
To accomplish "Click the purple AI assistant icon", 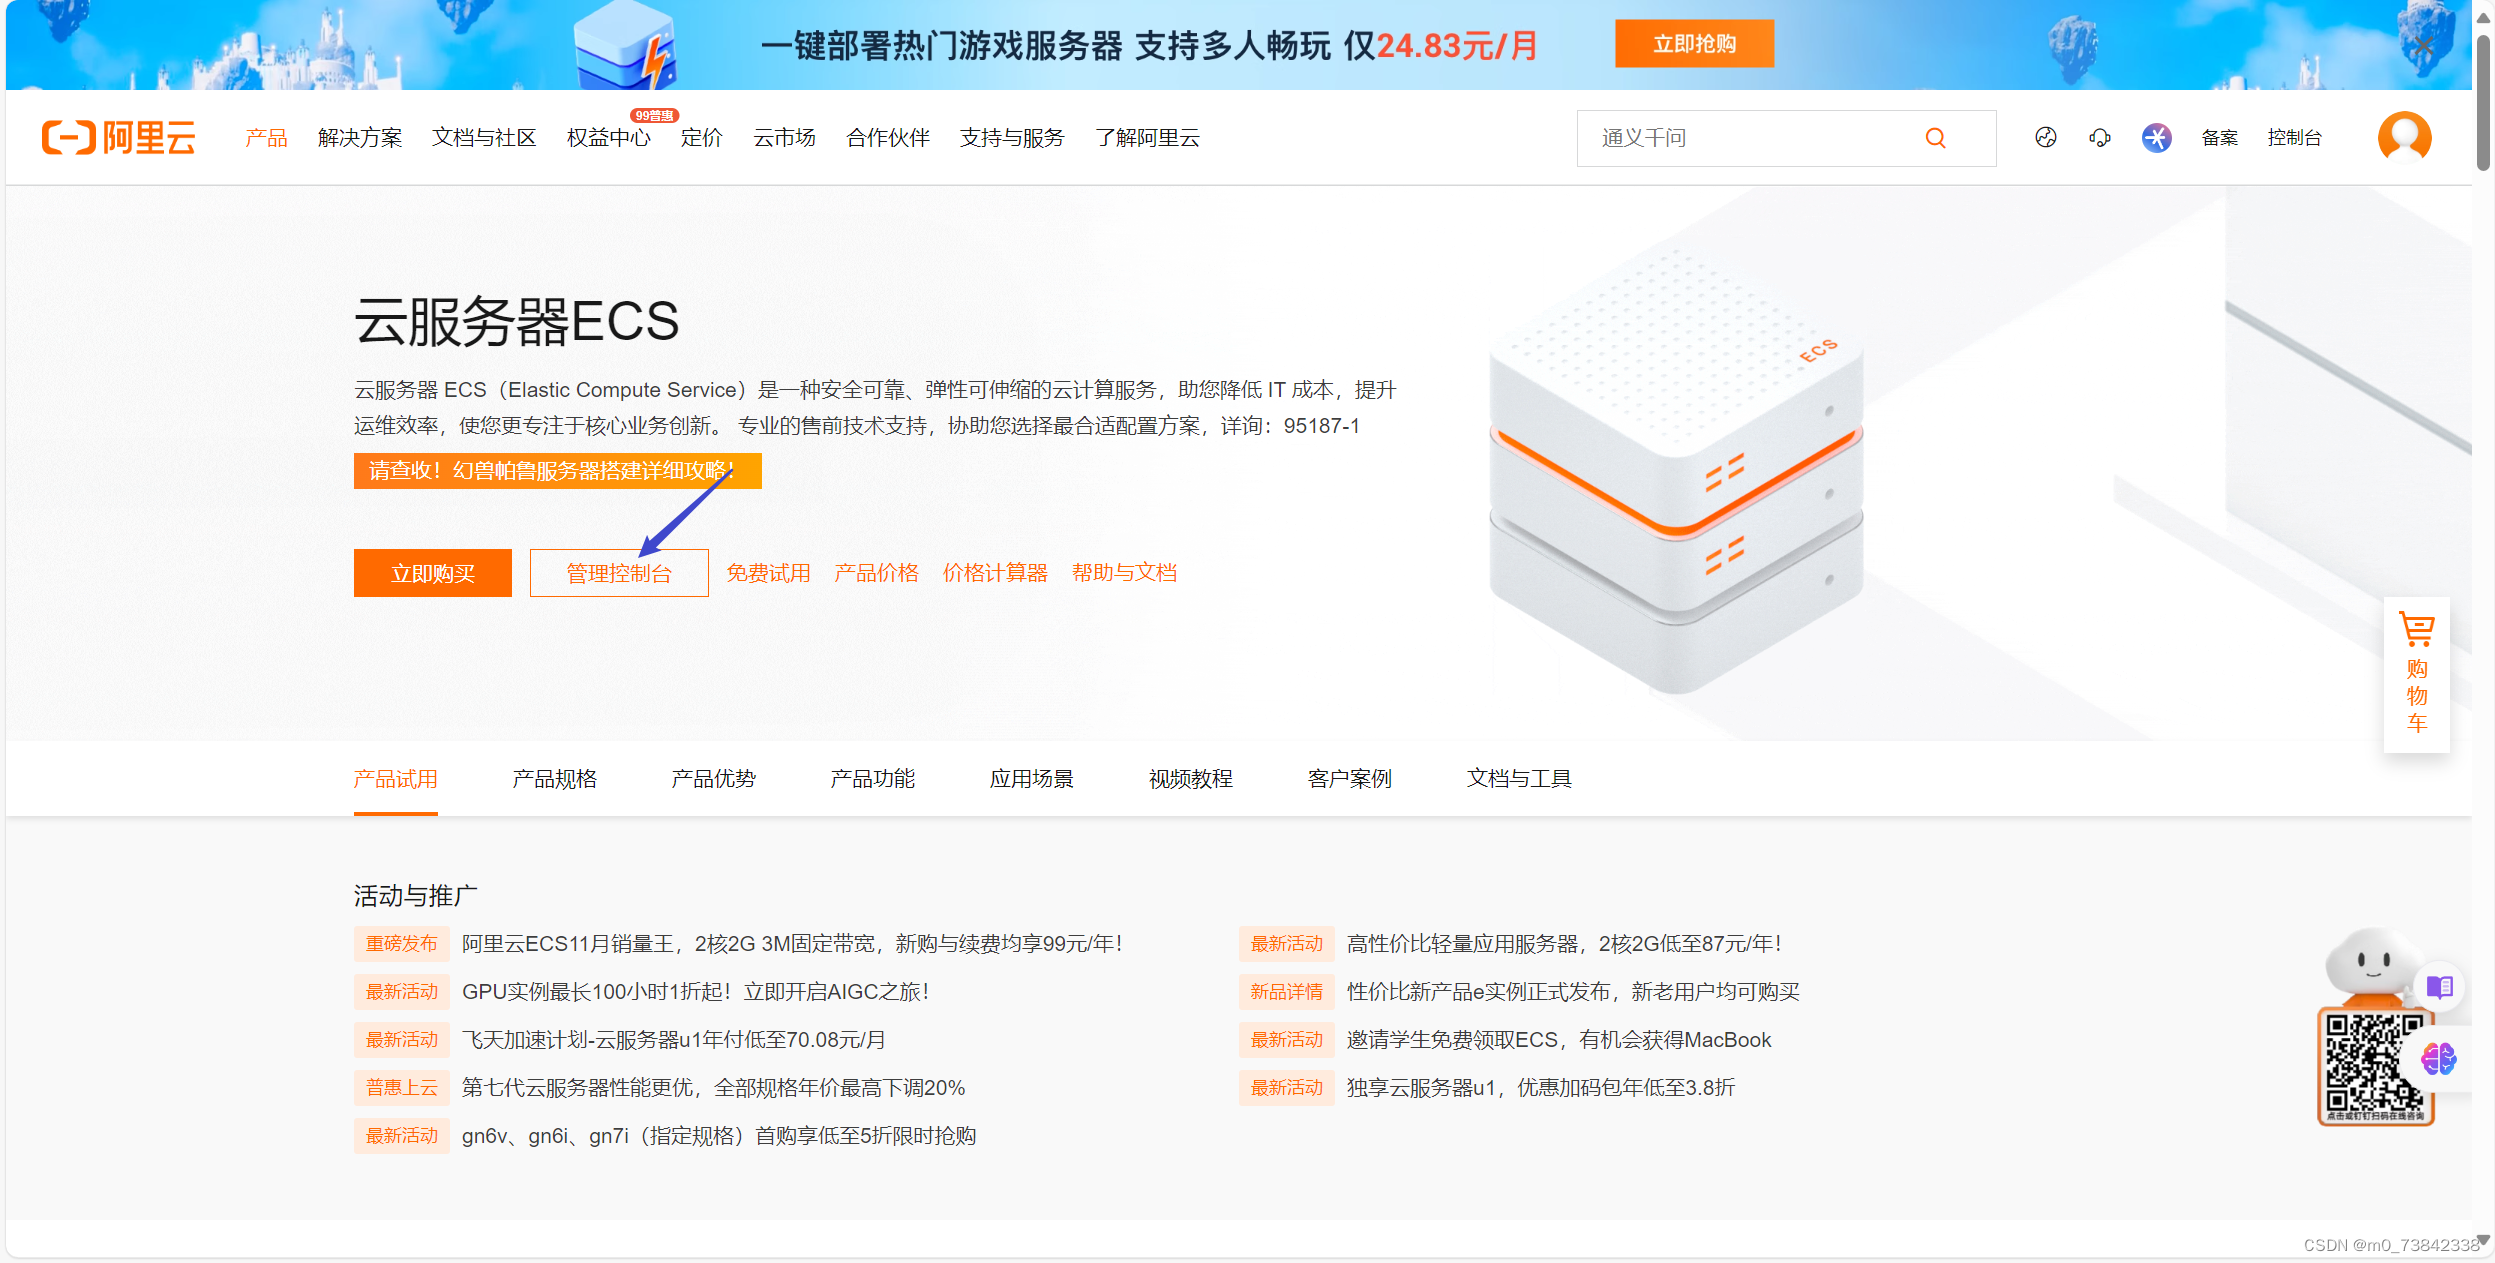I will coord(2156,138).
